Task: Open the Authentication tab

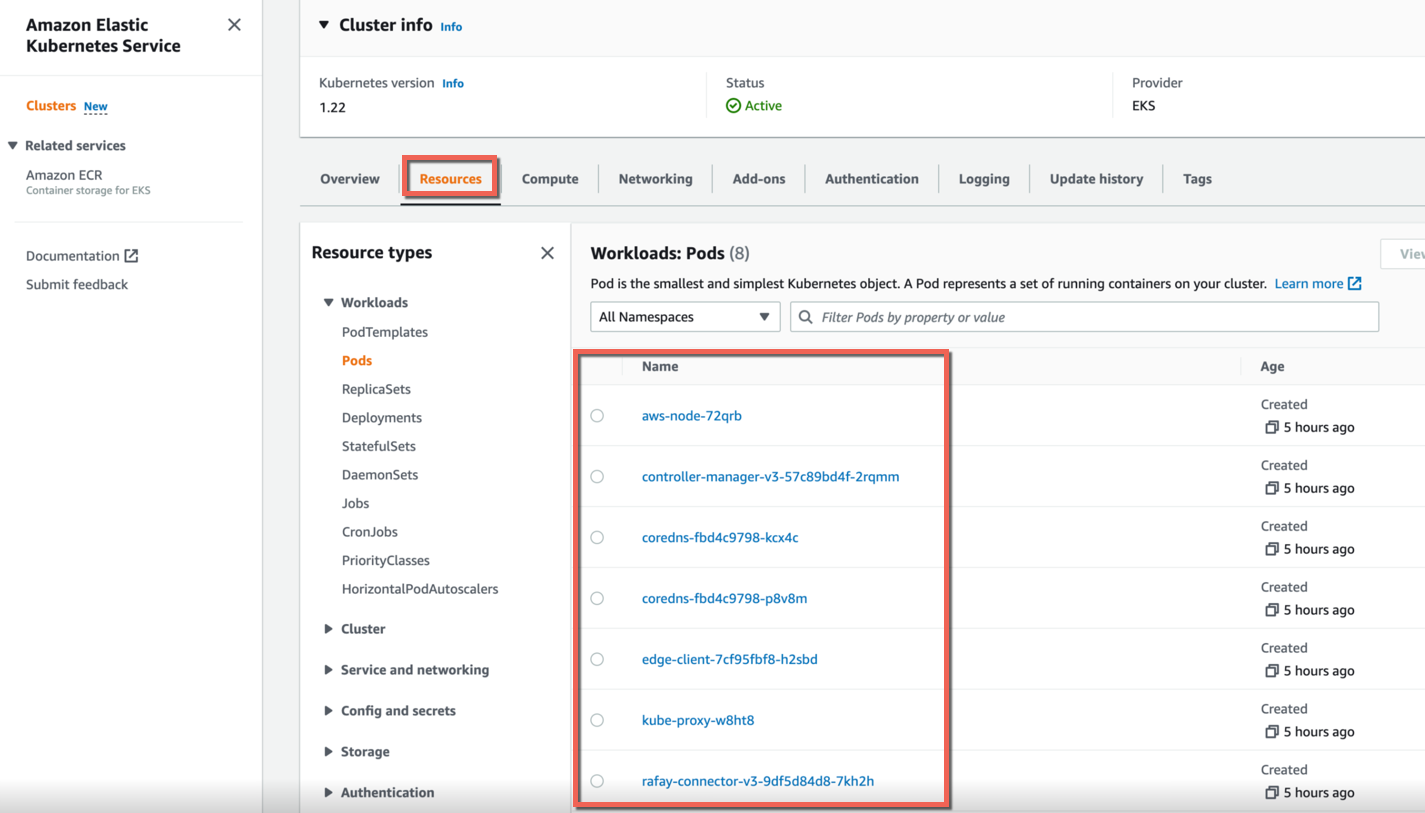Action: 872,179
